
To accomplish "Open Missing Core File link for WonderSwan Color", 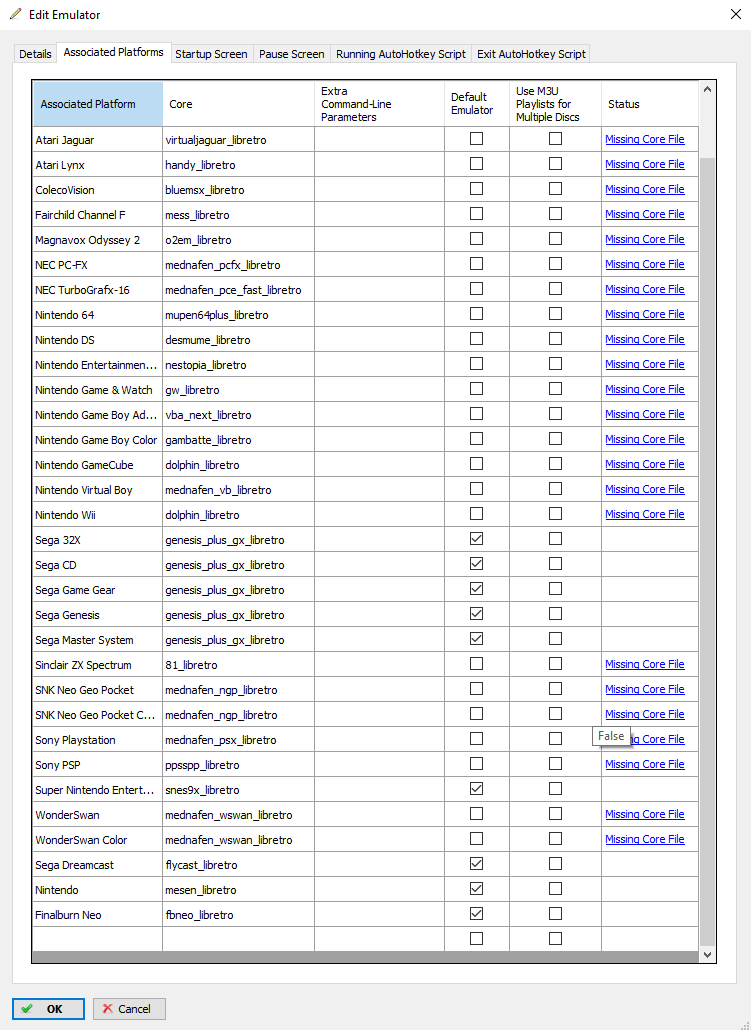I will (644, 839).
